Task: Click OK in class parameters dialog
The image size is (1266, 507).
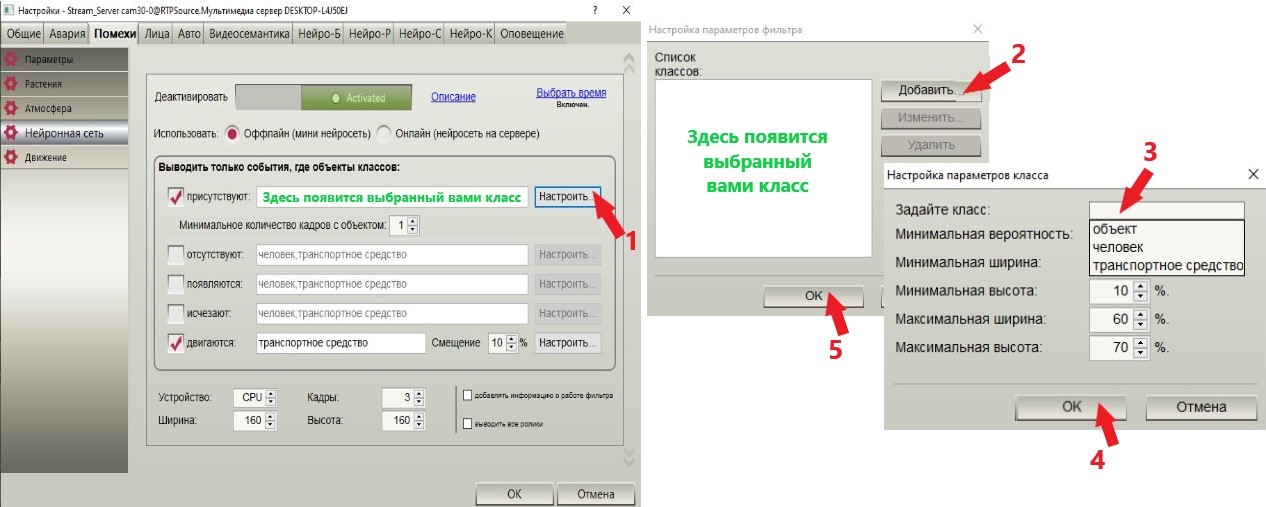Action: point(1071,407)
